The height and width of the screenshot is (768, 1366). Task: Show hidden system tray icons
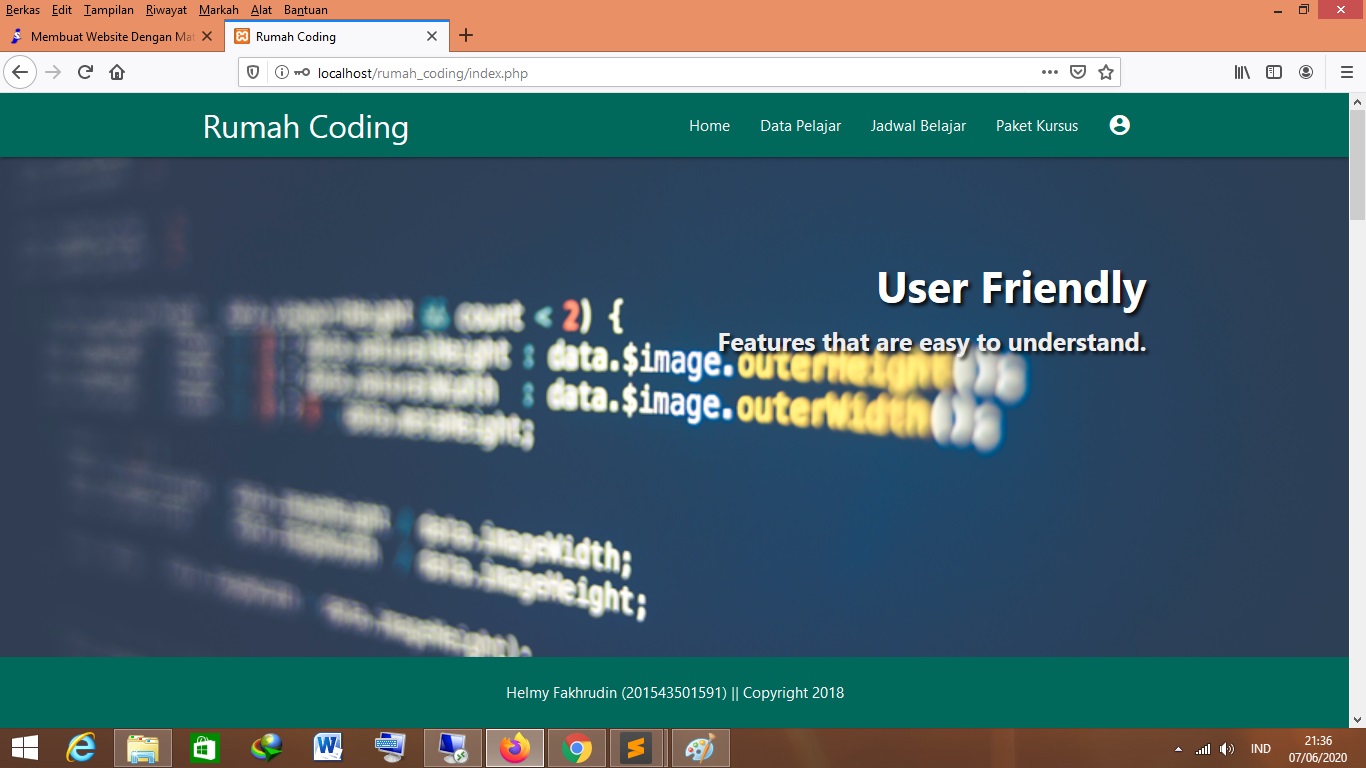pos(1177,749)
